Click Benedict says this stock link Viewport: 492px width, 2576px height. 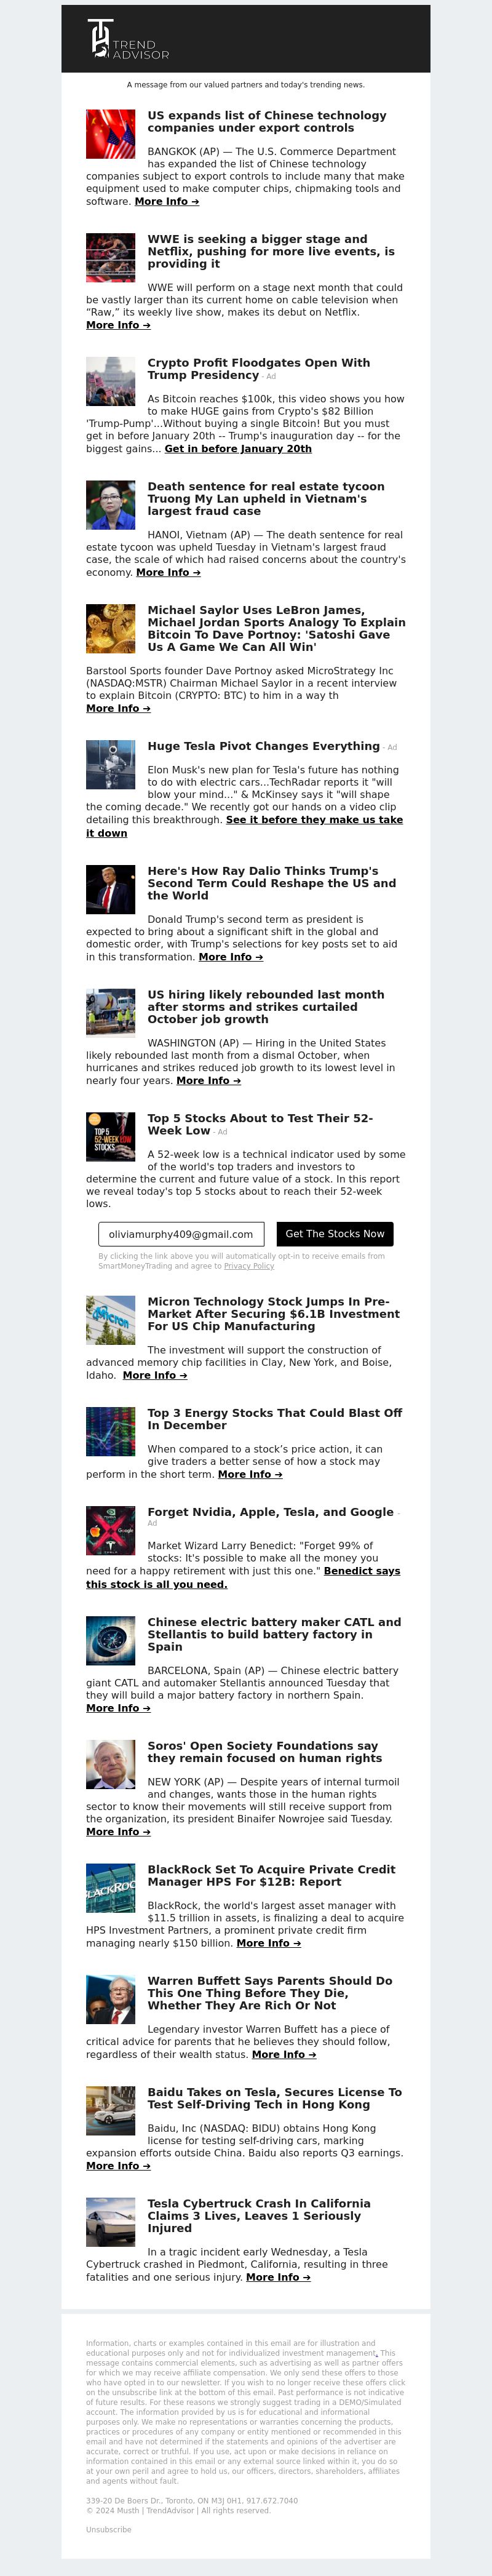243,1577
